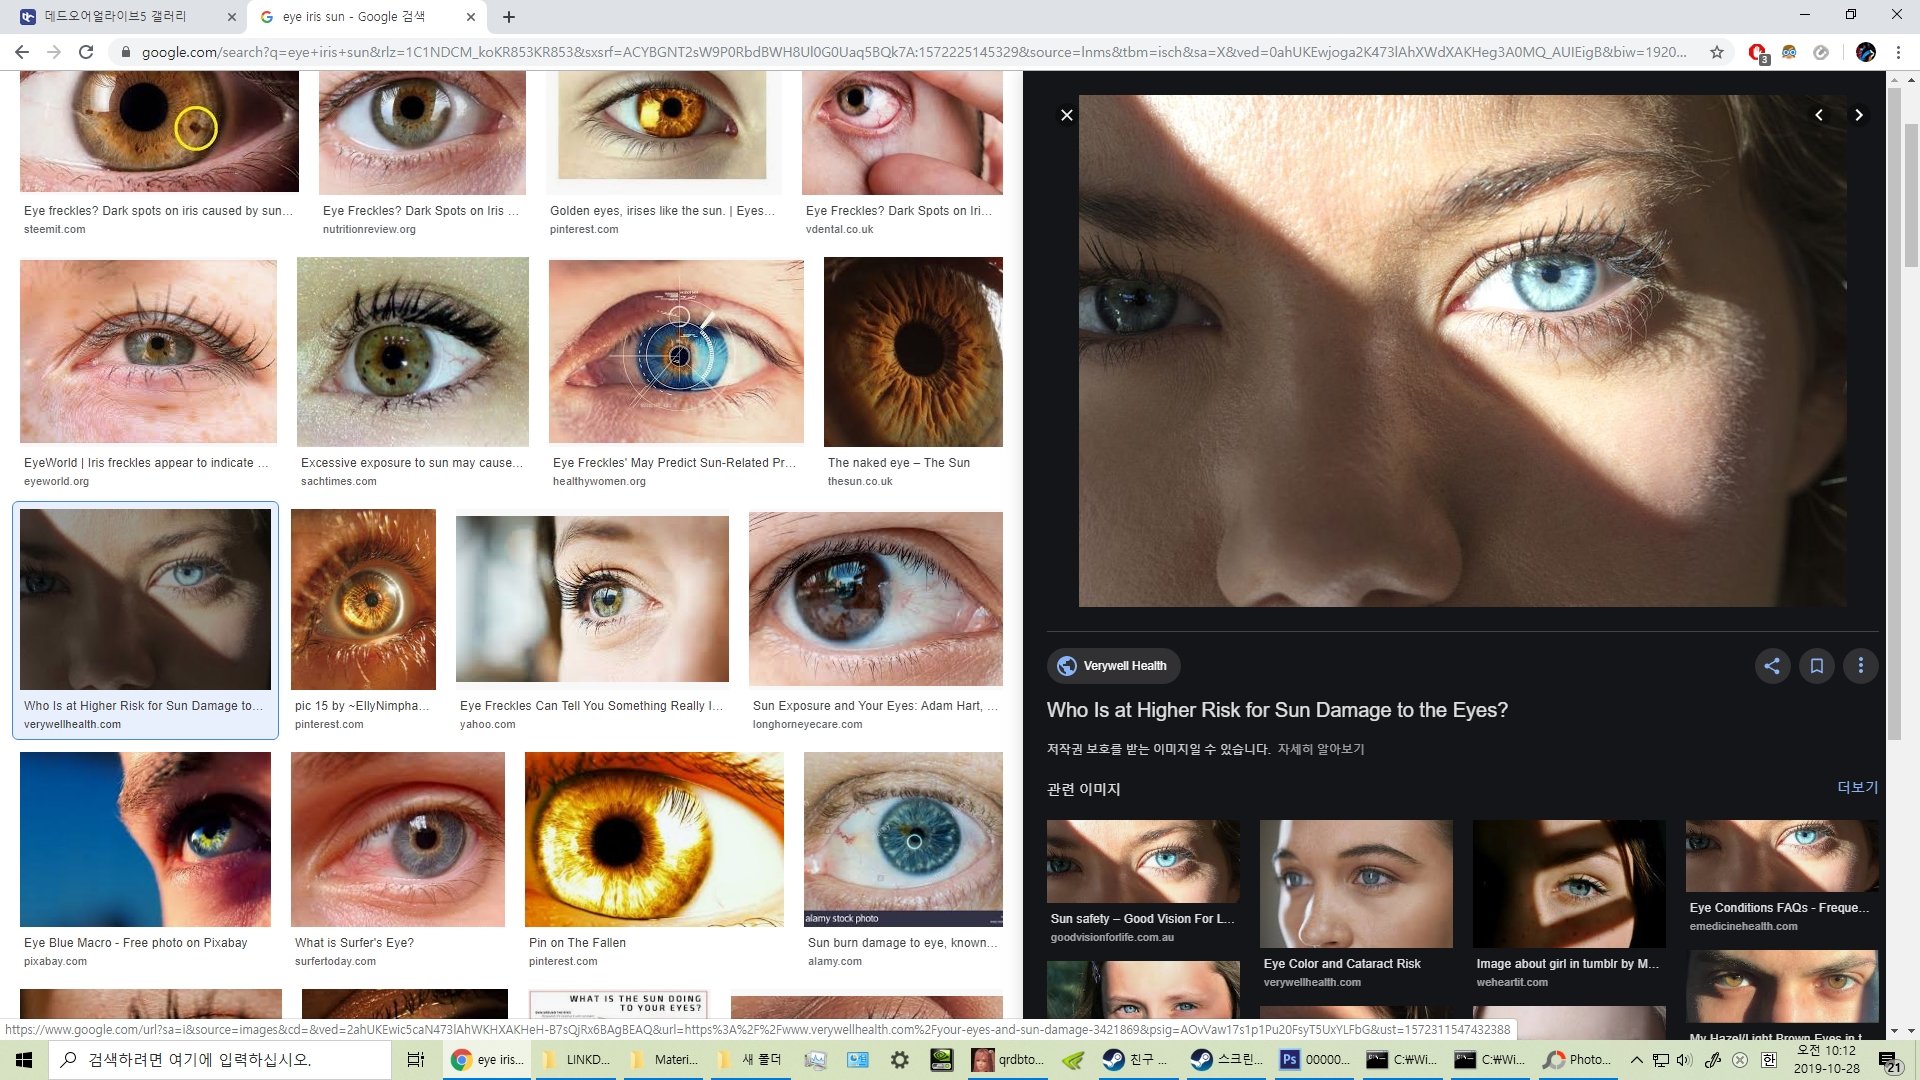Image resolution: width=1920 pixels, height=1080 pixels.
Task: Visit the Verywell Health source button
Action: pos(1113,666)
